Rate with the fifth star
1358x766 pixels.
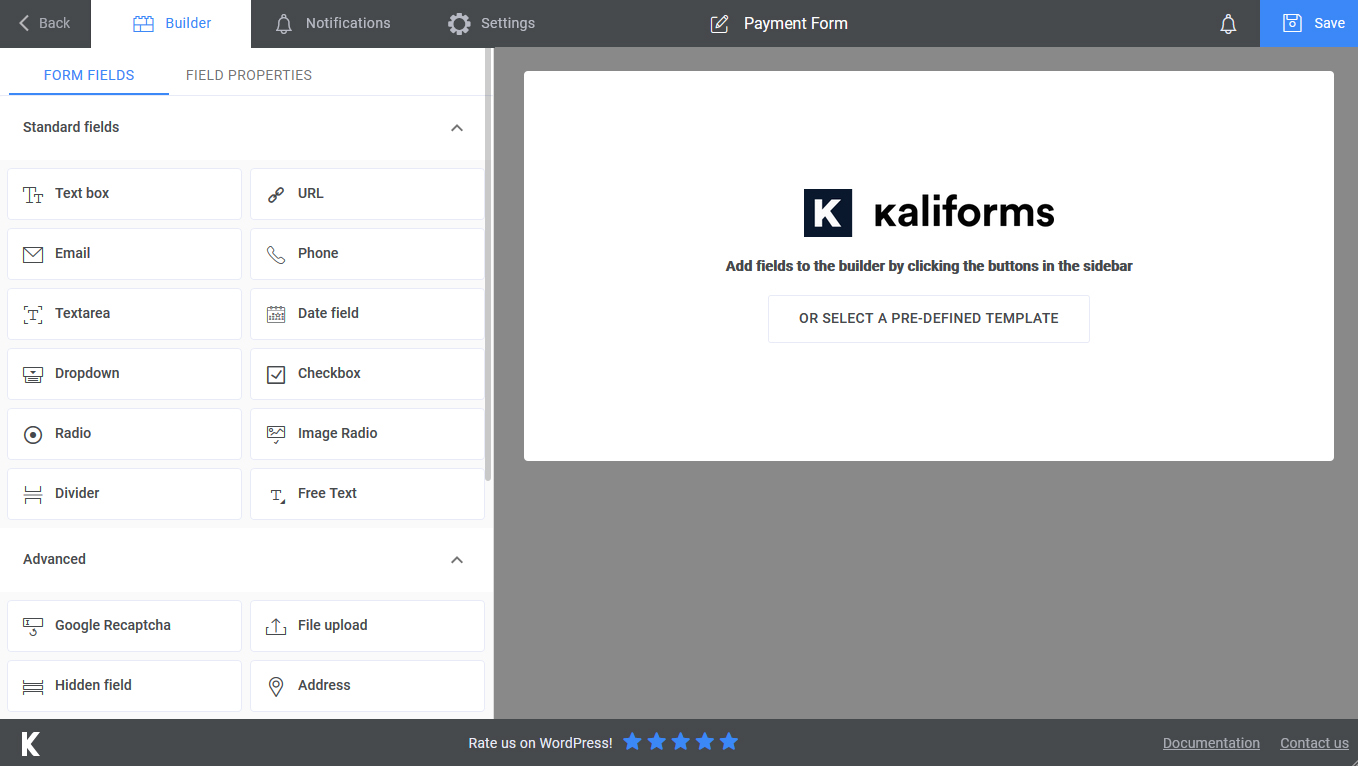729,741
